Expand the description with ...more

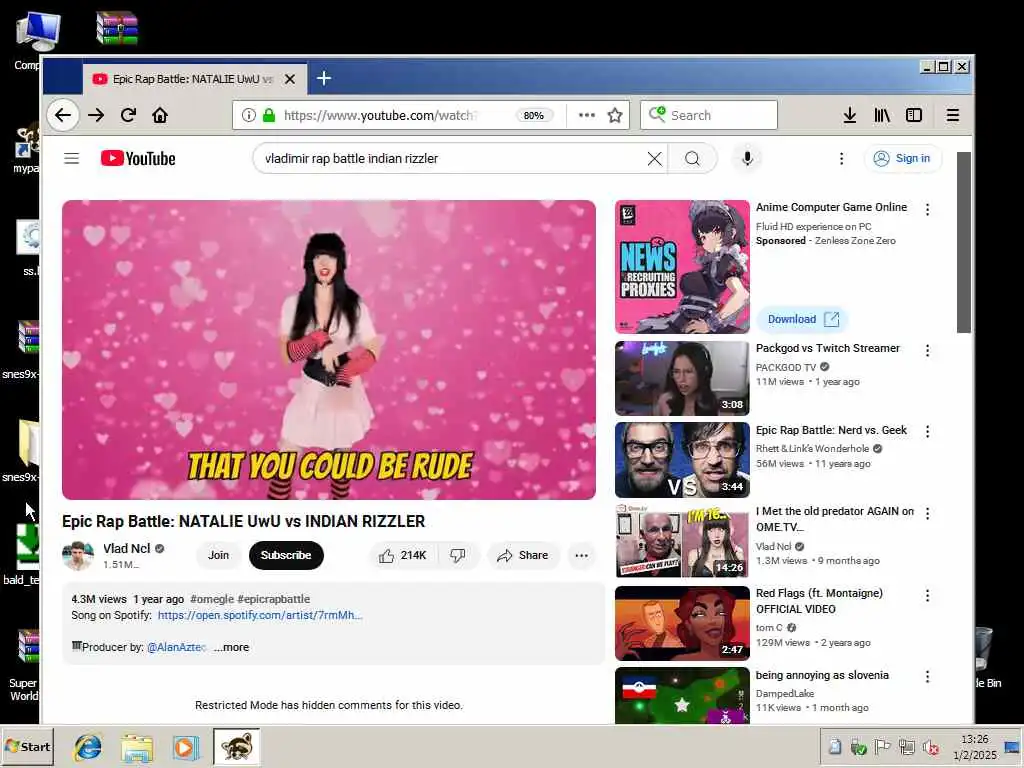tap(231, 647)
